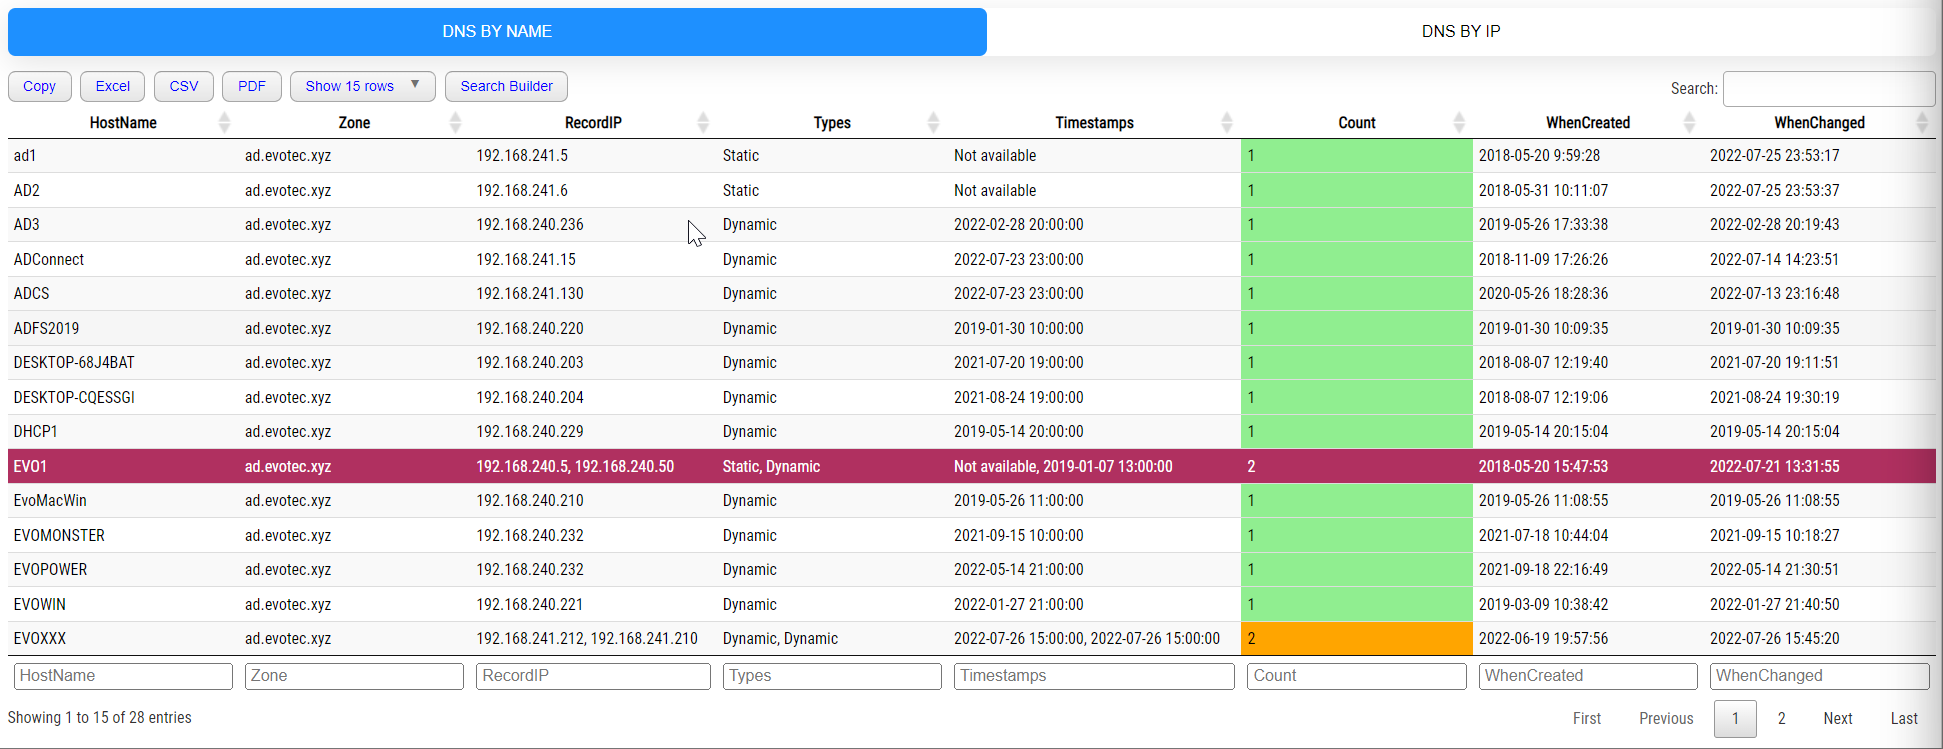Click the orange Count cell for EVOXXX

tap(1356, 638)
